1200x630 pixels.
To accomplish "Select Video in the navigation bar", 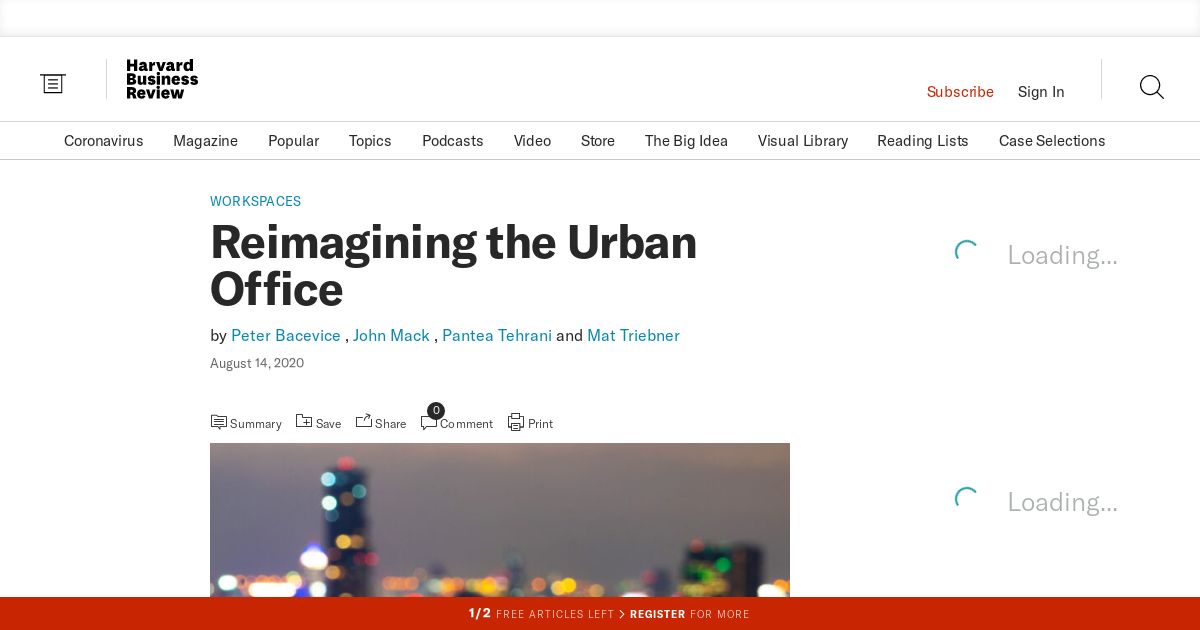I will point(532,141).
